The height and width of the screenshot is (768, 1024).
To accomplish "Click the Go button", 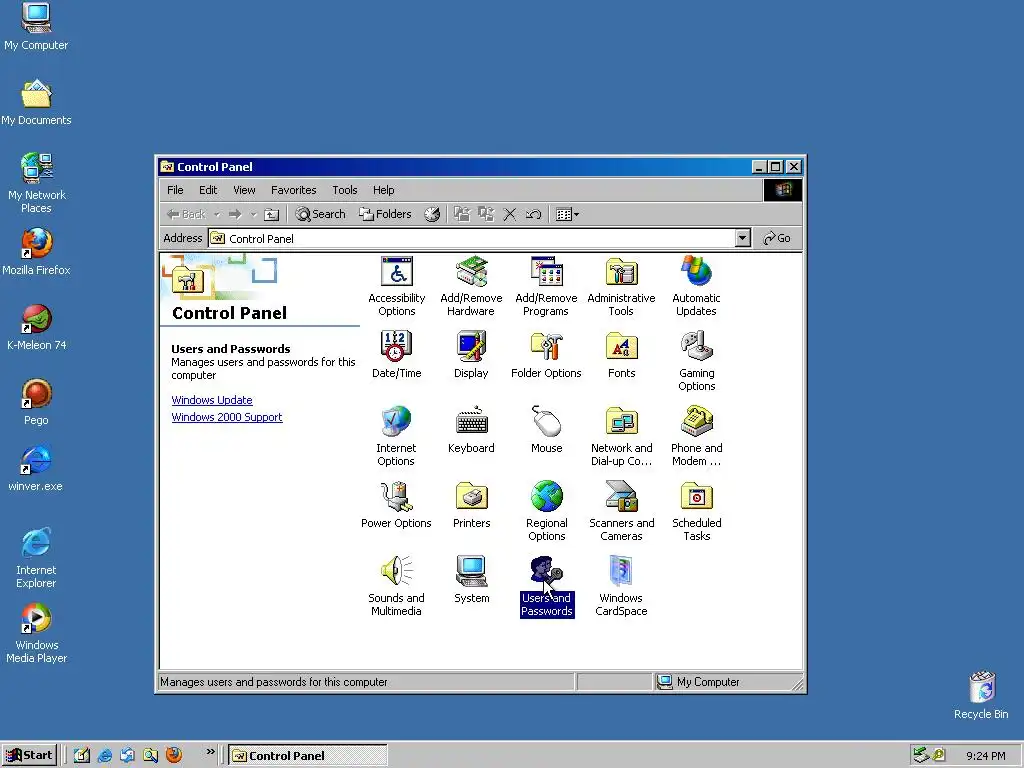I will pos(777,238).
